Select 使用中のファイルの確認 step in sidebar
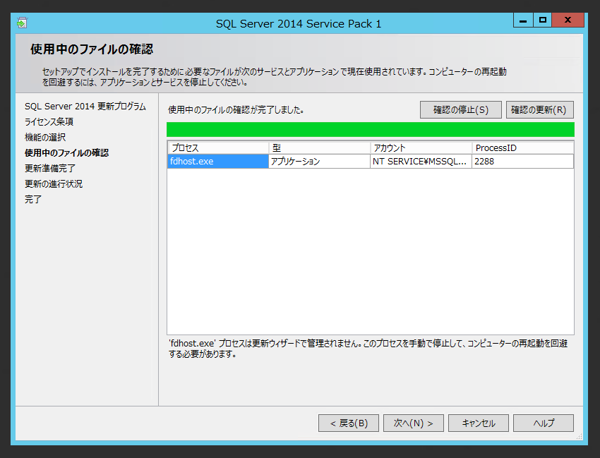 click(67, 153)
